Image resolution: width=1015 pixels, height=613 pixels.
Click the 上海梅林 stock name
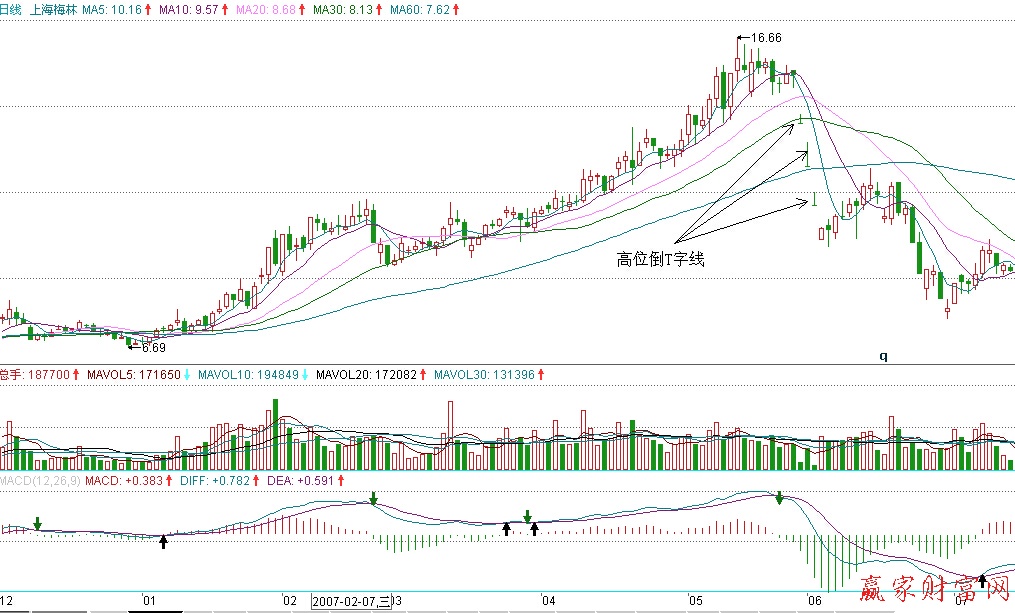click(52, 9)
